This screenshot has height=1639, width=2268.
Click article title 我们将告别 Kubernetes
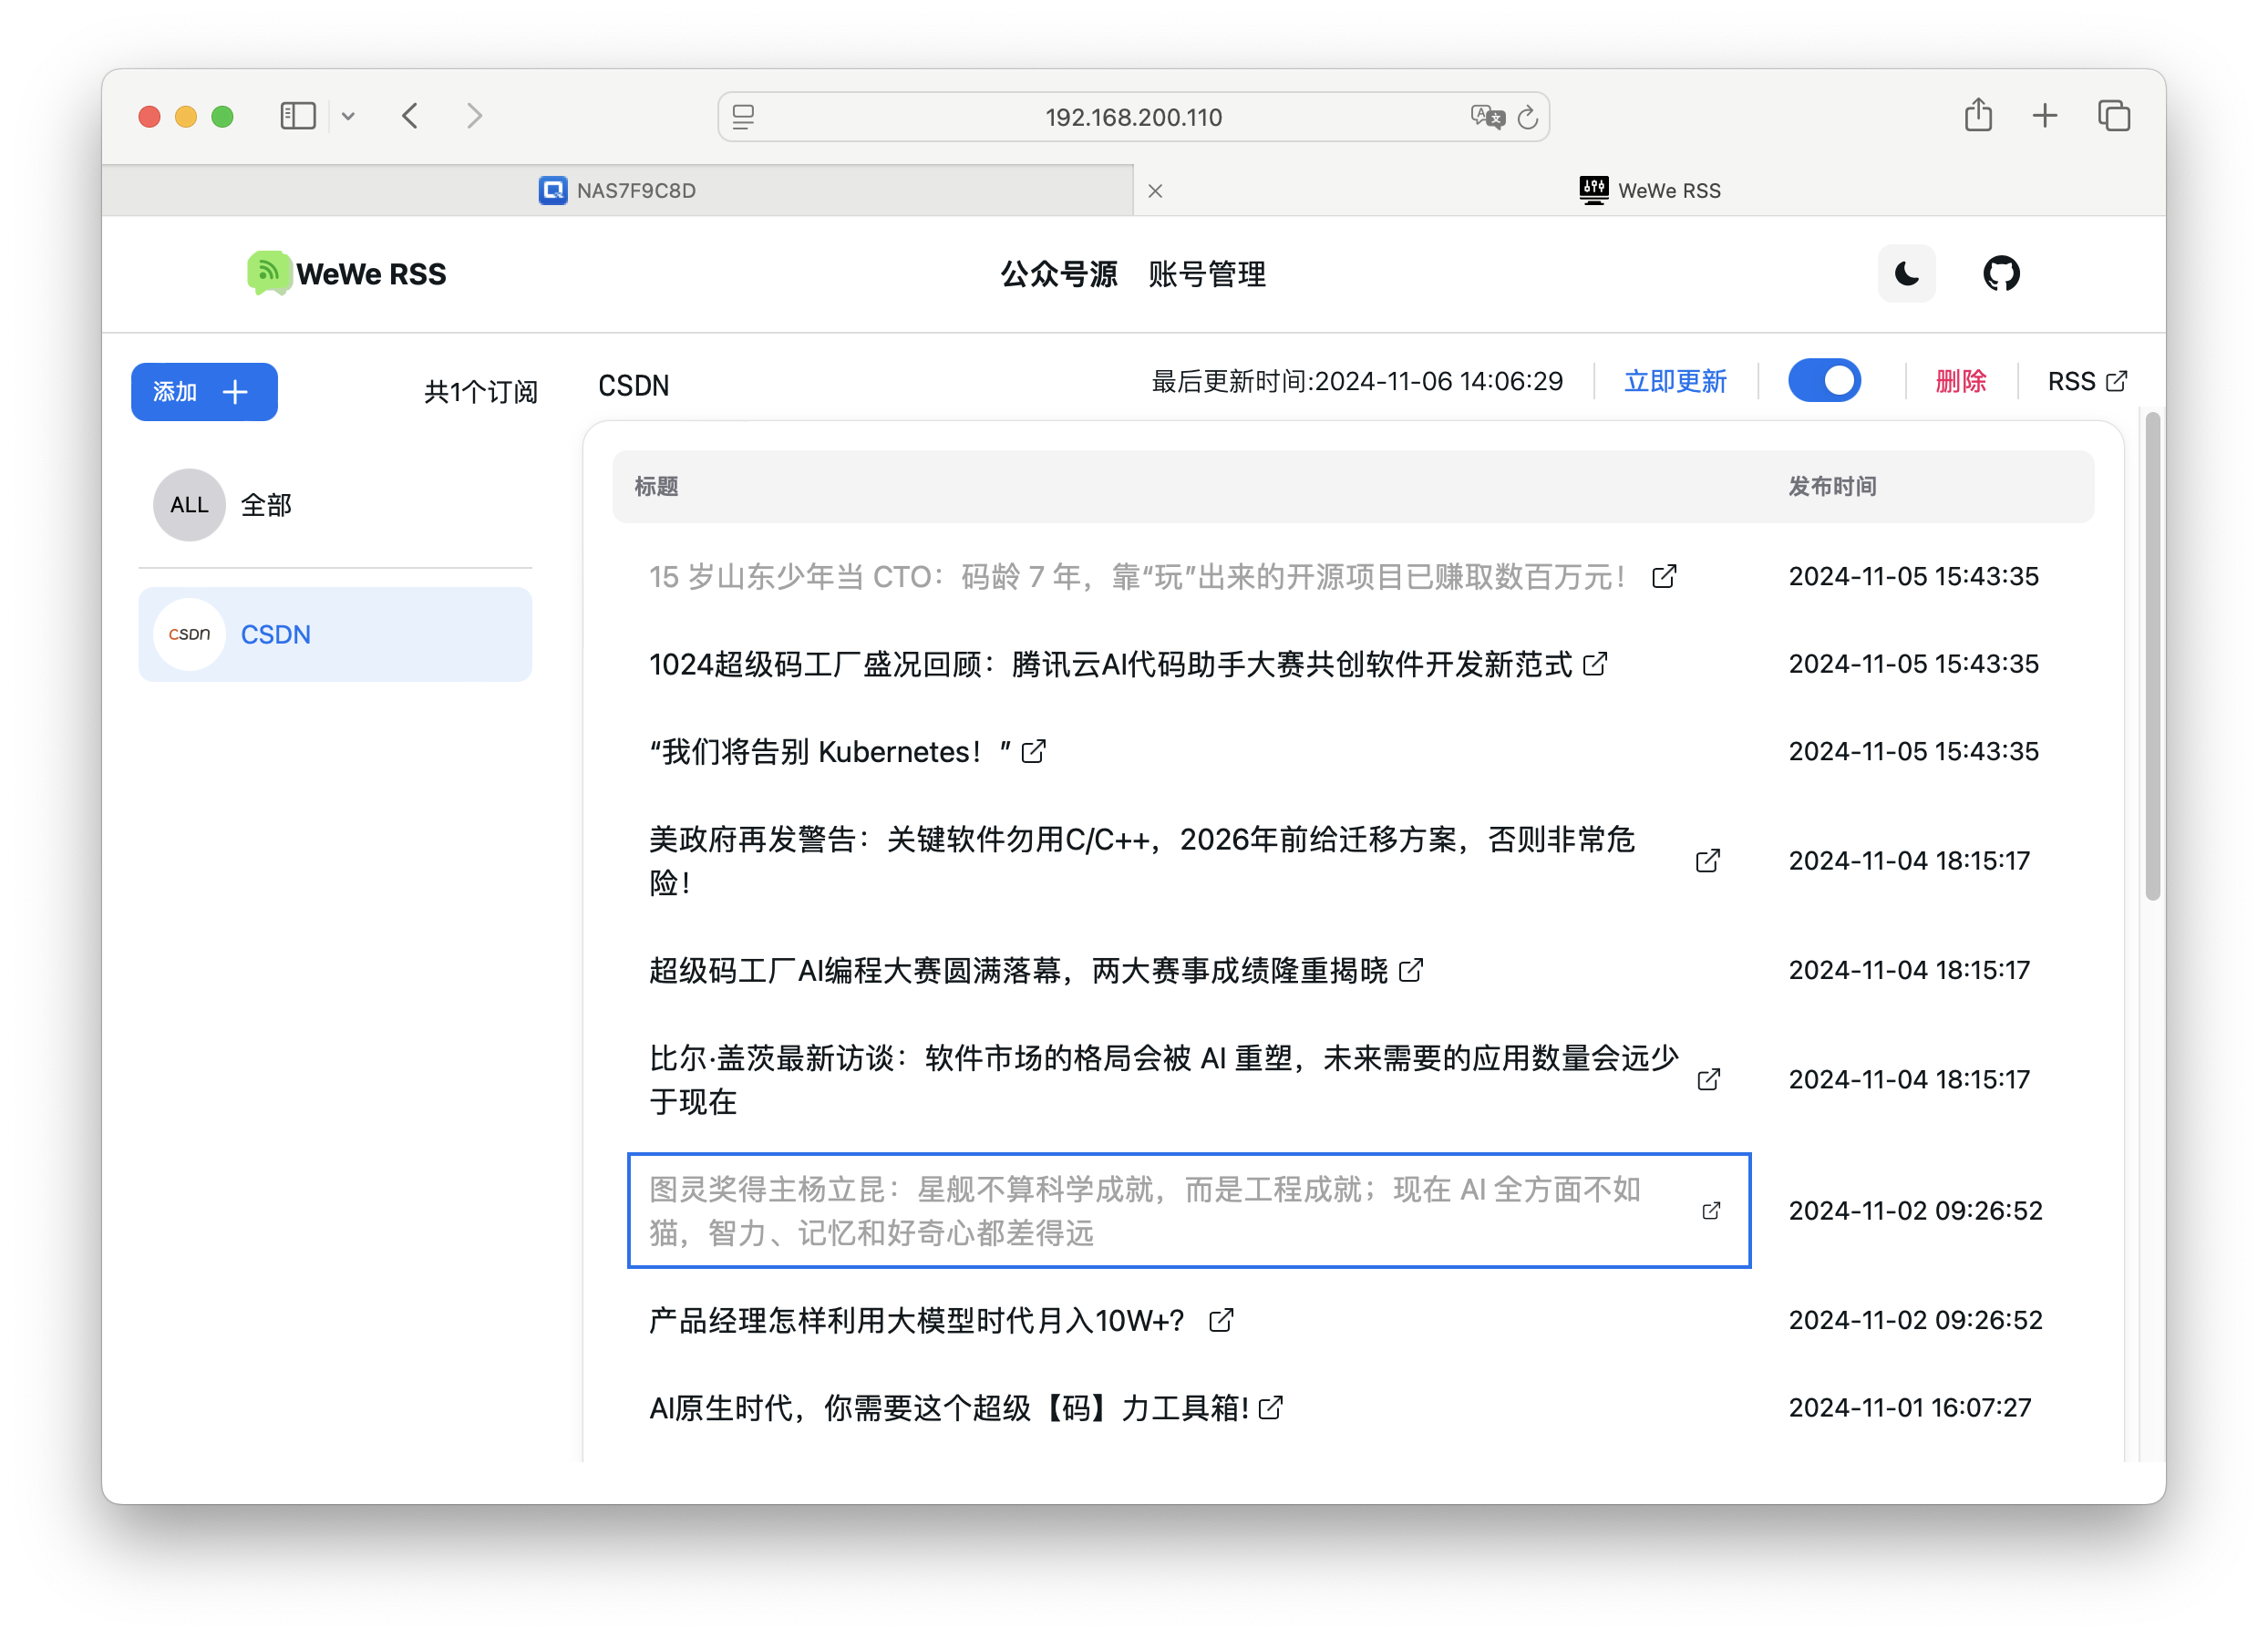coord(830,752)
